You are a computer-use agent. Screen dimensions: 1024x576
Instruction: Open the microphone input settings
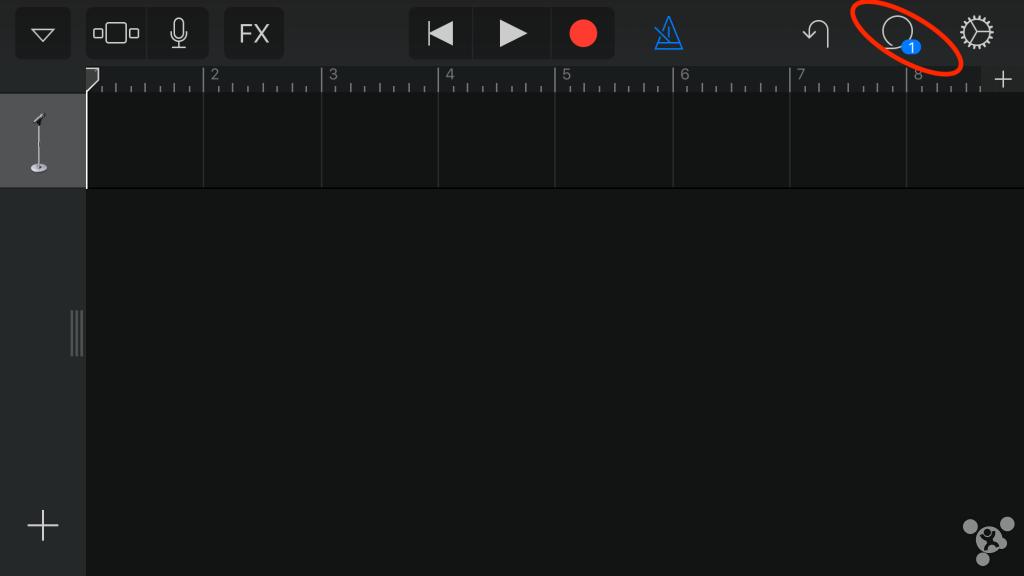(178, 33)
